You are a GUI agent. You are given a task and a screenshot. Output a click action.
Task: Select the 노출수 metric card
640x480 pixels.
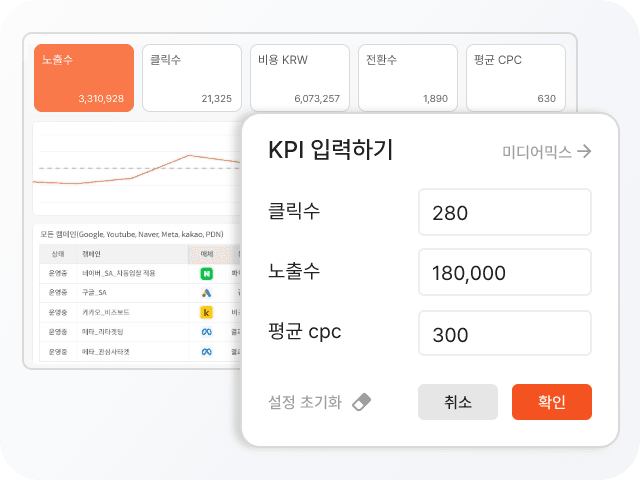[84, 78]
